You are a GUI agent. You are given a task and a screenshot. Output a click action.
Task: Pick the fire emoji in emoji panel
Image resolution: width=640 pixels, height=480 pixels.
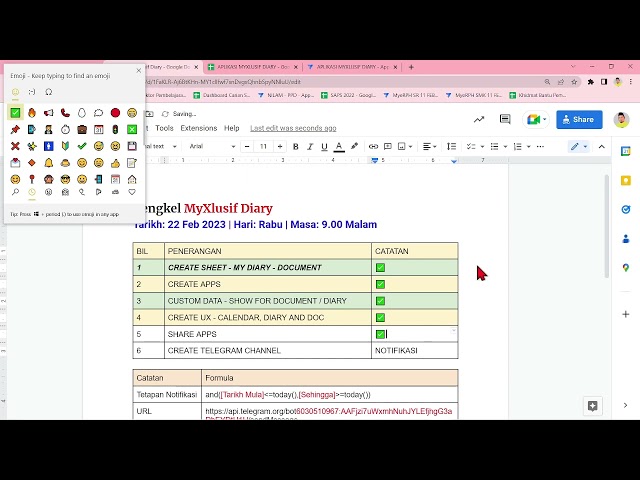click(32, 113)
